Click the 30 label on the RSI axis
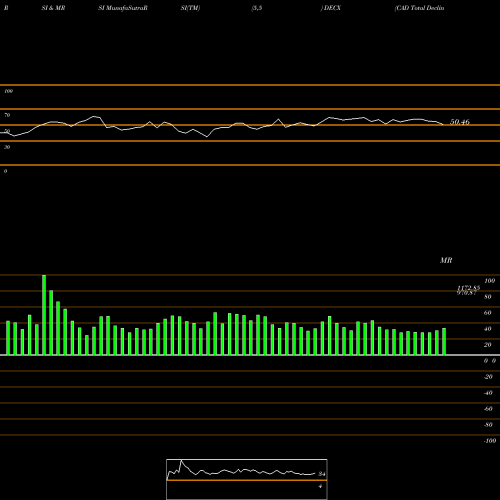The image size is (500, 500). [7, 147]
